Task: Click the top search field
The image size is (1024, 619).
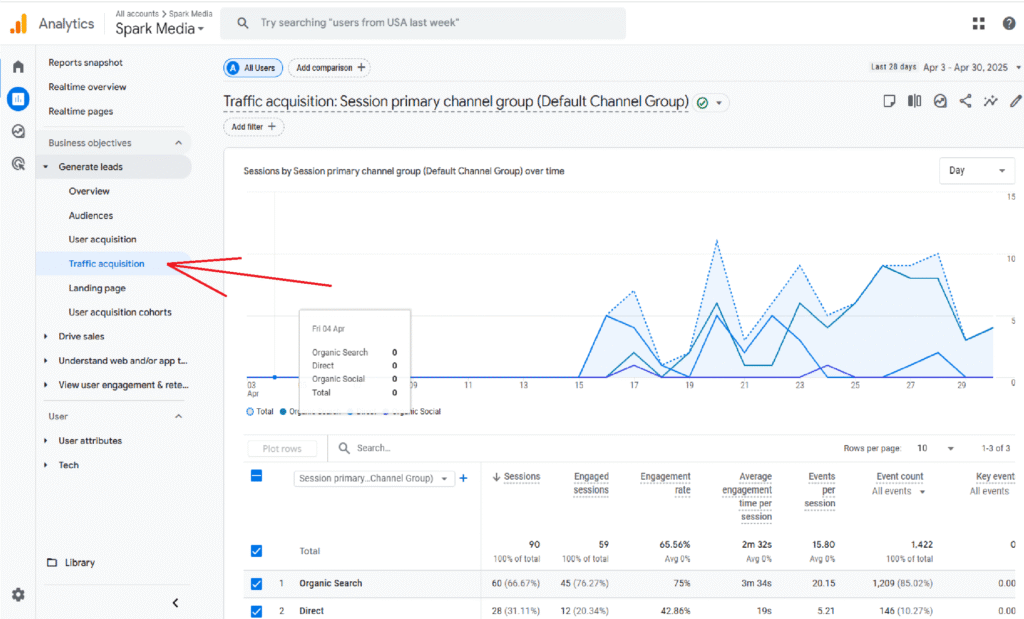Action: [423, 23]
